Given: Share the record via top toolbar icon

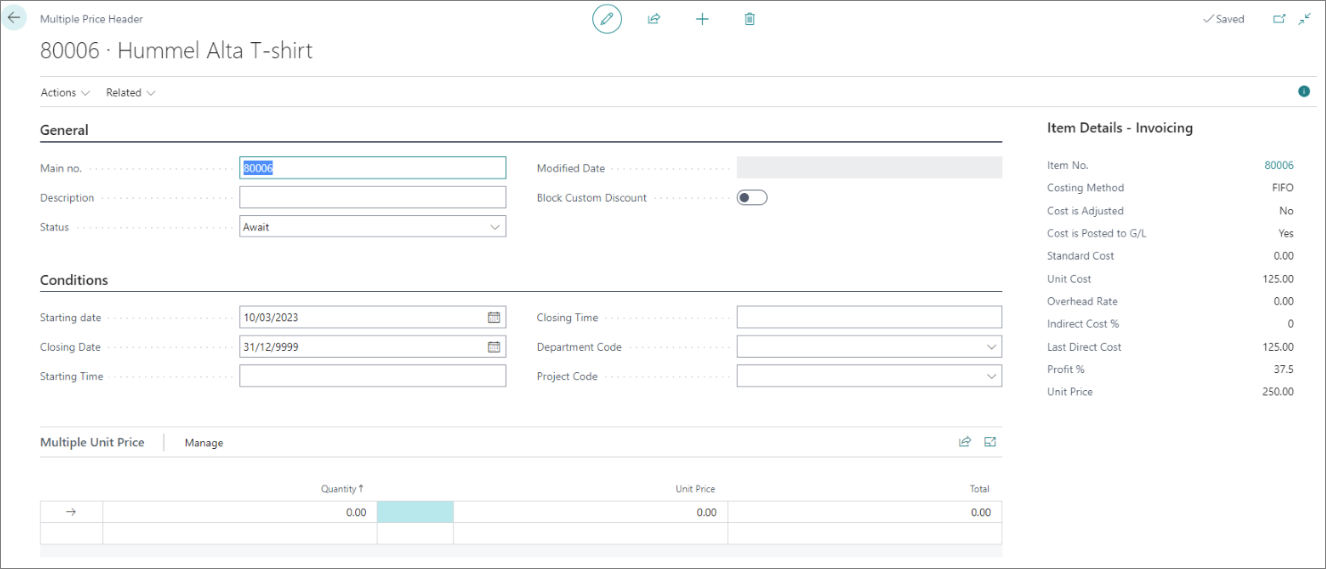Looking at the screenshot, I should (x=654, y=19).
